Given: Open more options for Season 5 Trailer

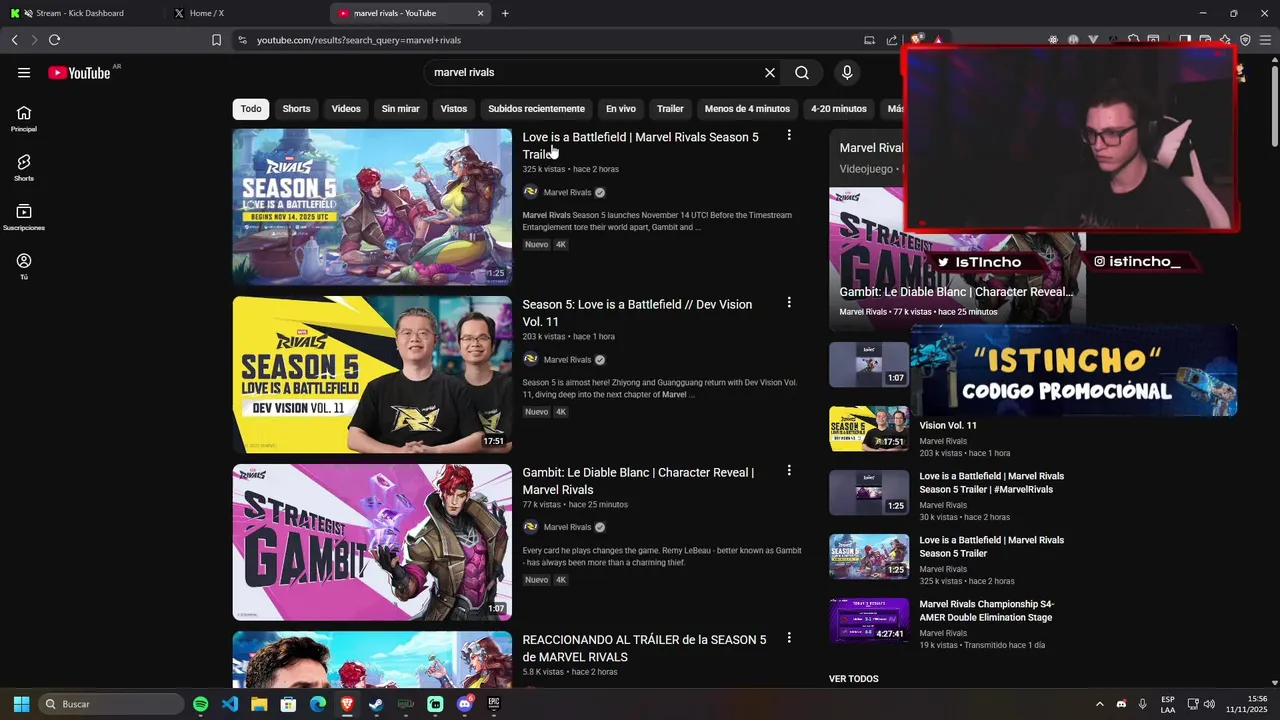Looking at the screenshot, I should coord(789,135).
